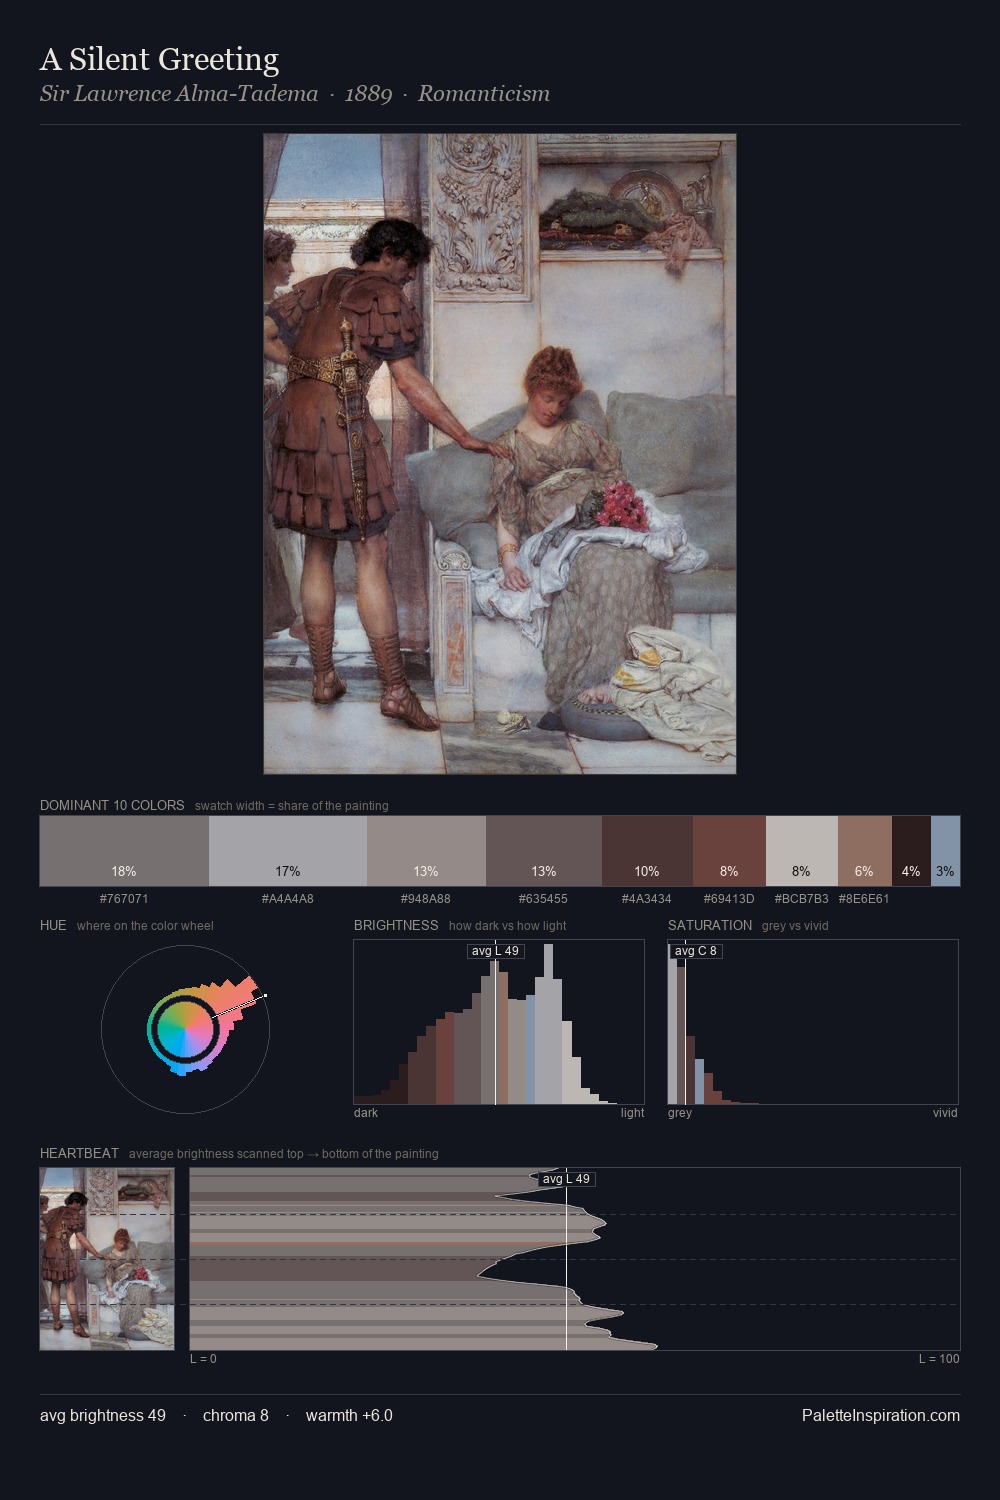Click the BRIGHTNESS section heading
Viewport: 1000px width, 1500px height.
pos(396,925)
